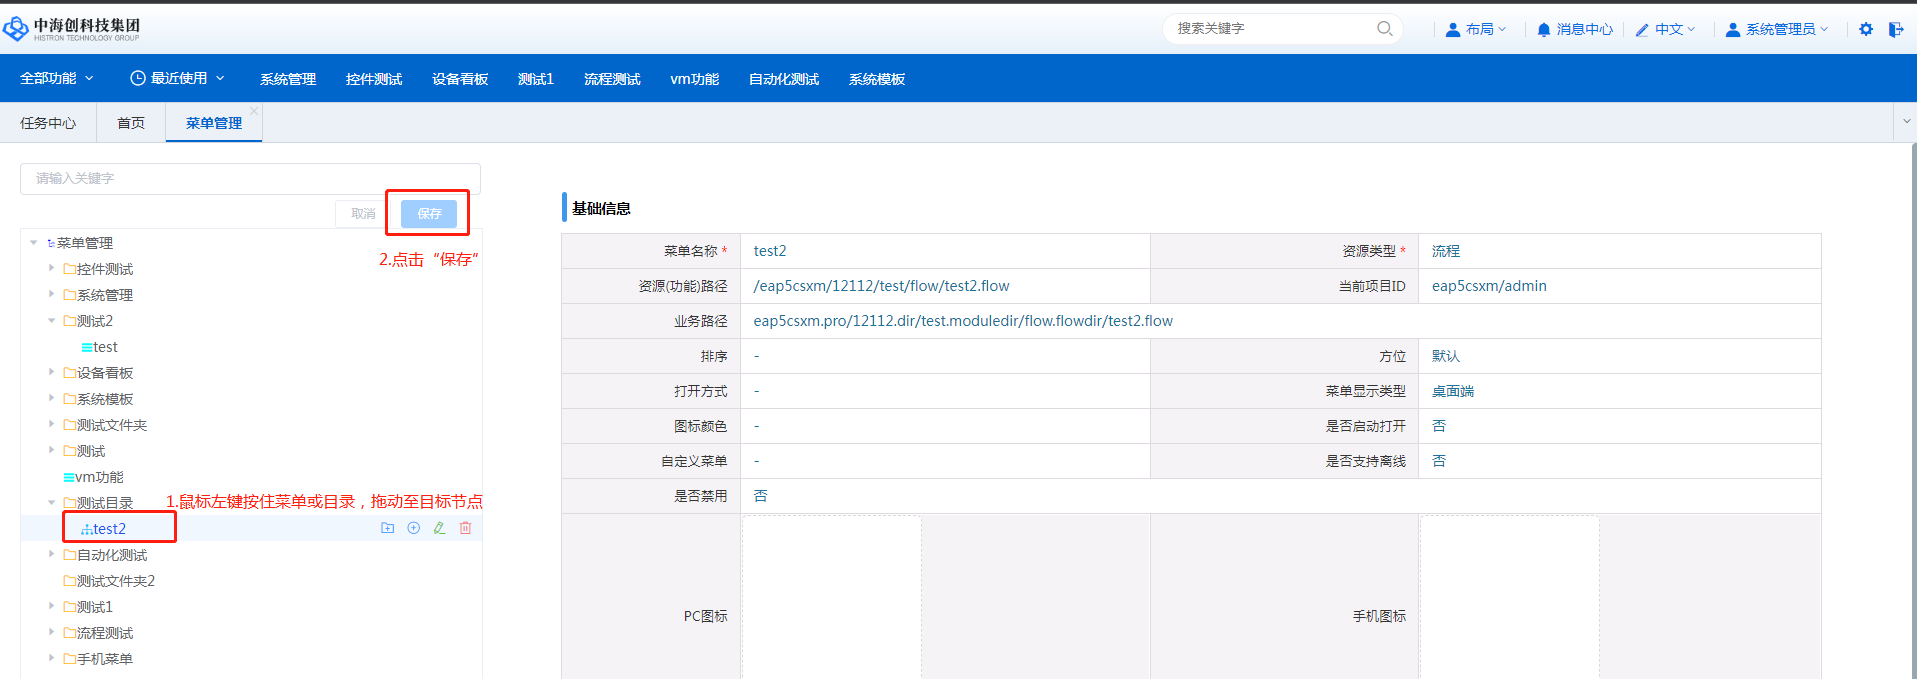Click the red trash icon for test2

pos(465,528)
